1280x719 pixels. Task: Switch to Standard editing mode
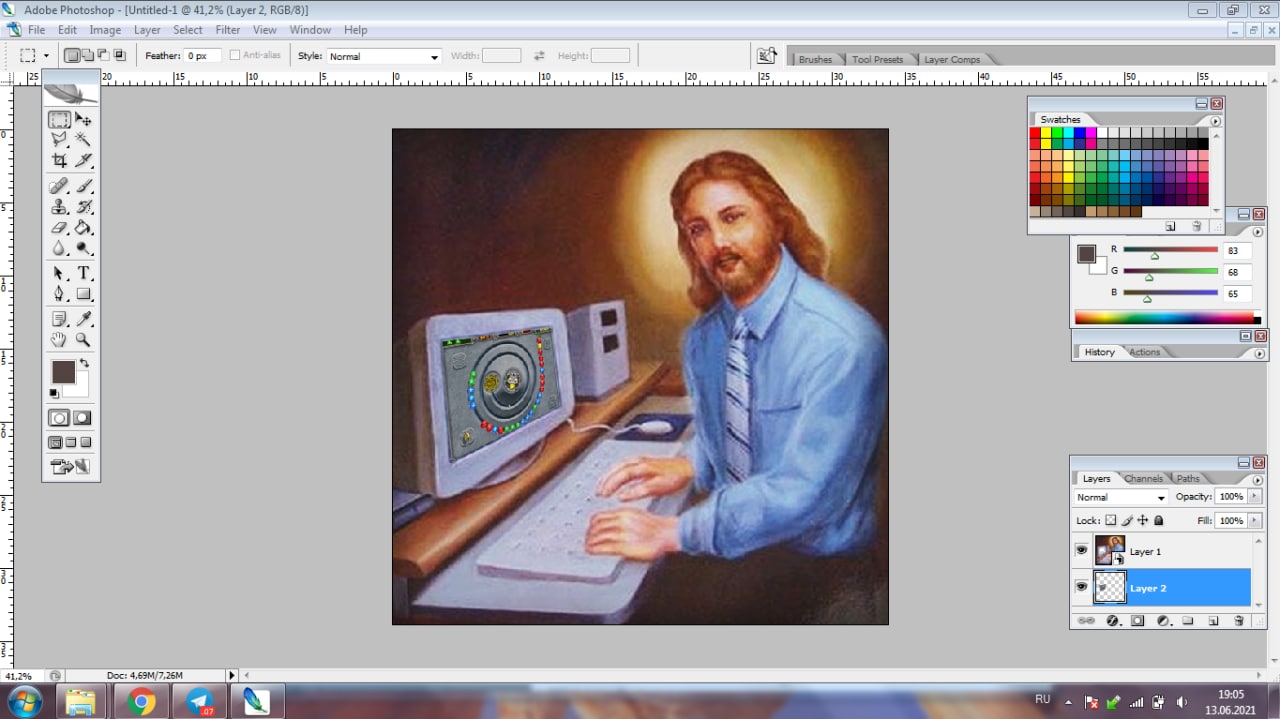coord(59,418)
